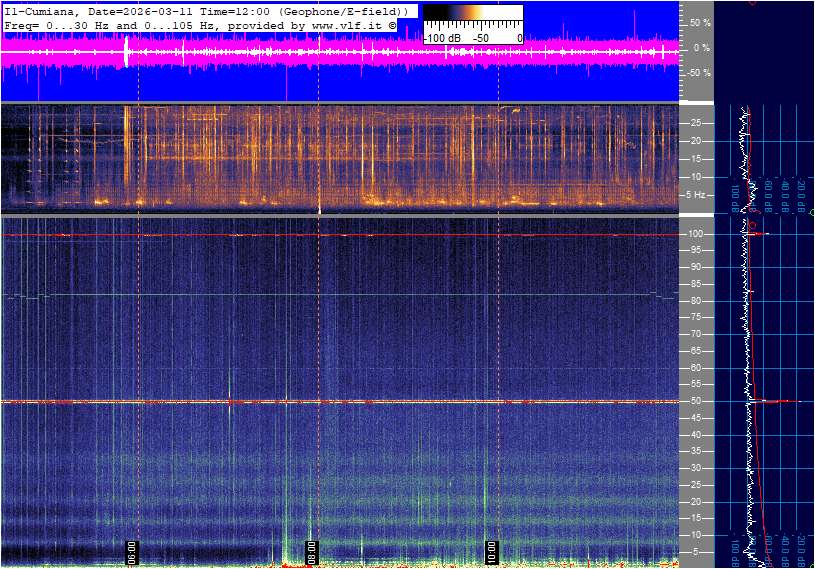This screenshot has height=569, width=815.
Task: Click the -100 dB label on color scale
Action: [x=441, y=38]
